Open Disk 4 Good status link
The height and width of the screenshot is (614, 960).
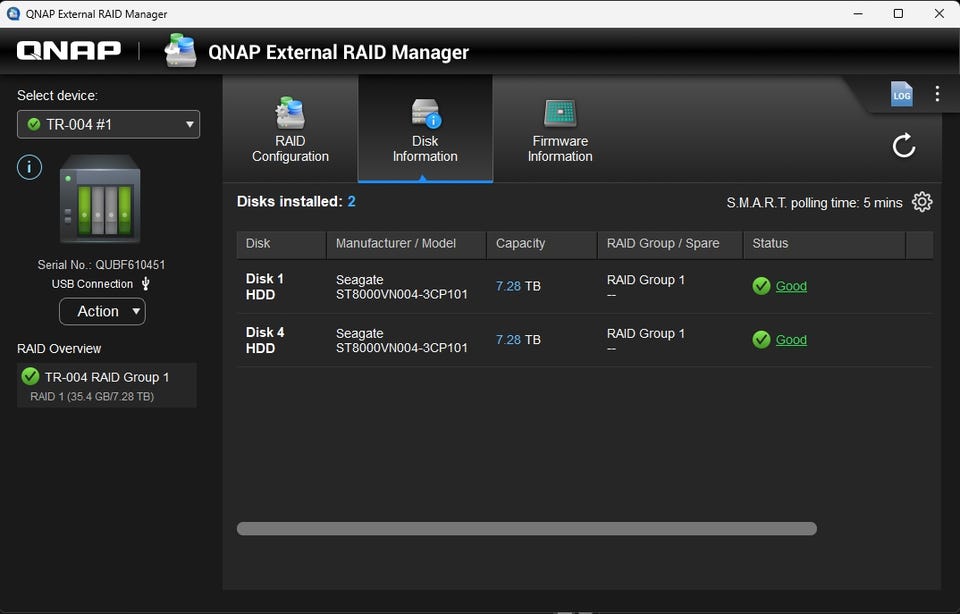pos(791,340)
